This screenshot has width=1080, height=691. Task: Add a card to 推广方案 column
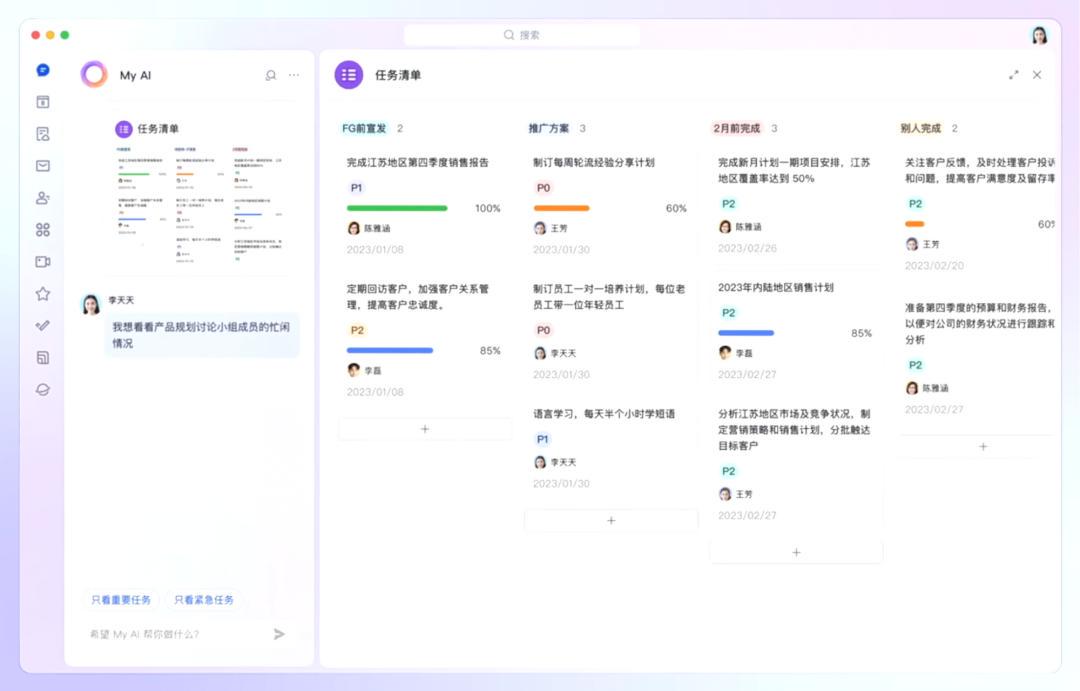click(x=611, y=520)
